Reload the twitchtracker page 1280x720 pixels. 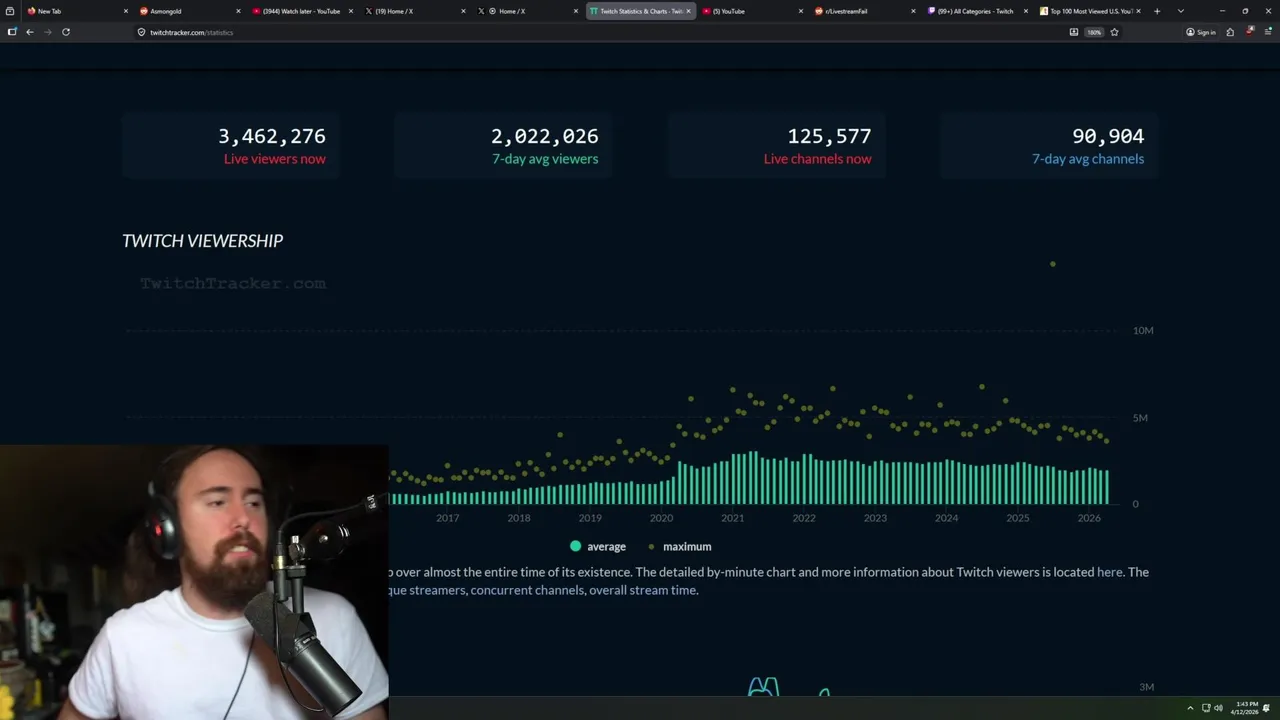[66, 32]
